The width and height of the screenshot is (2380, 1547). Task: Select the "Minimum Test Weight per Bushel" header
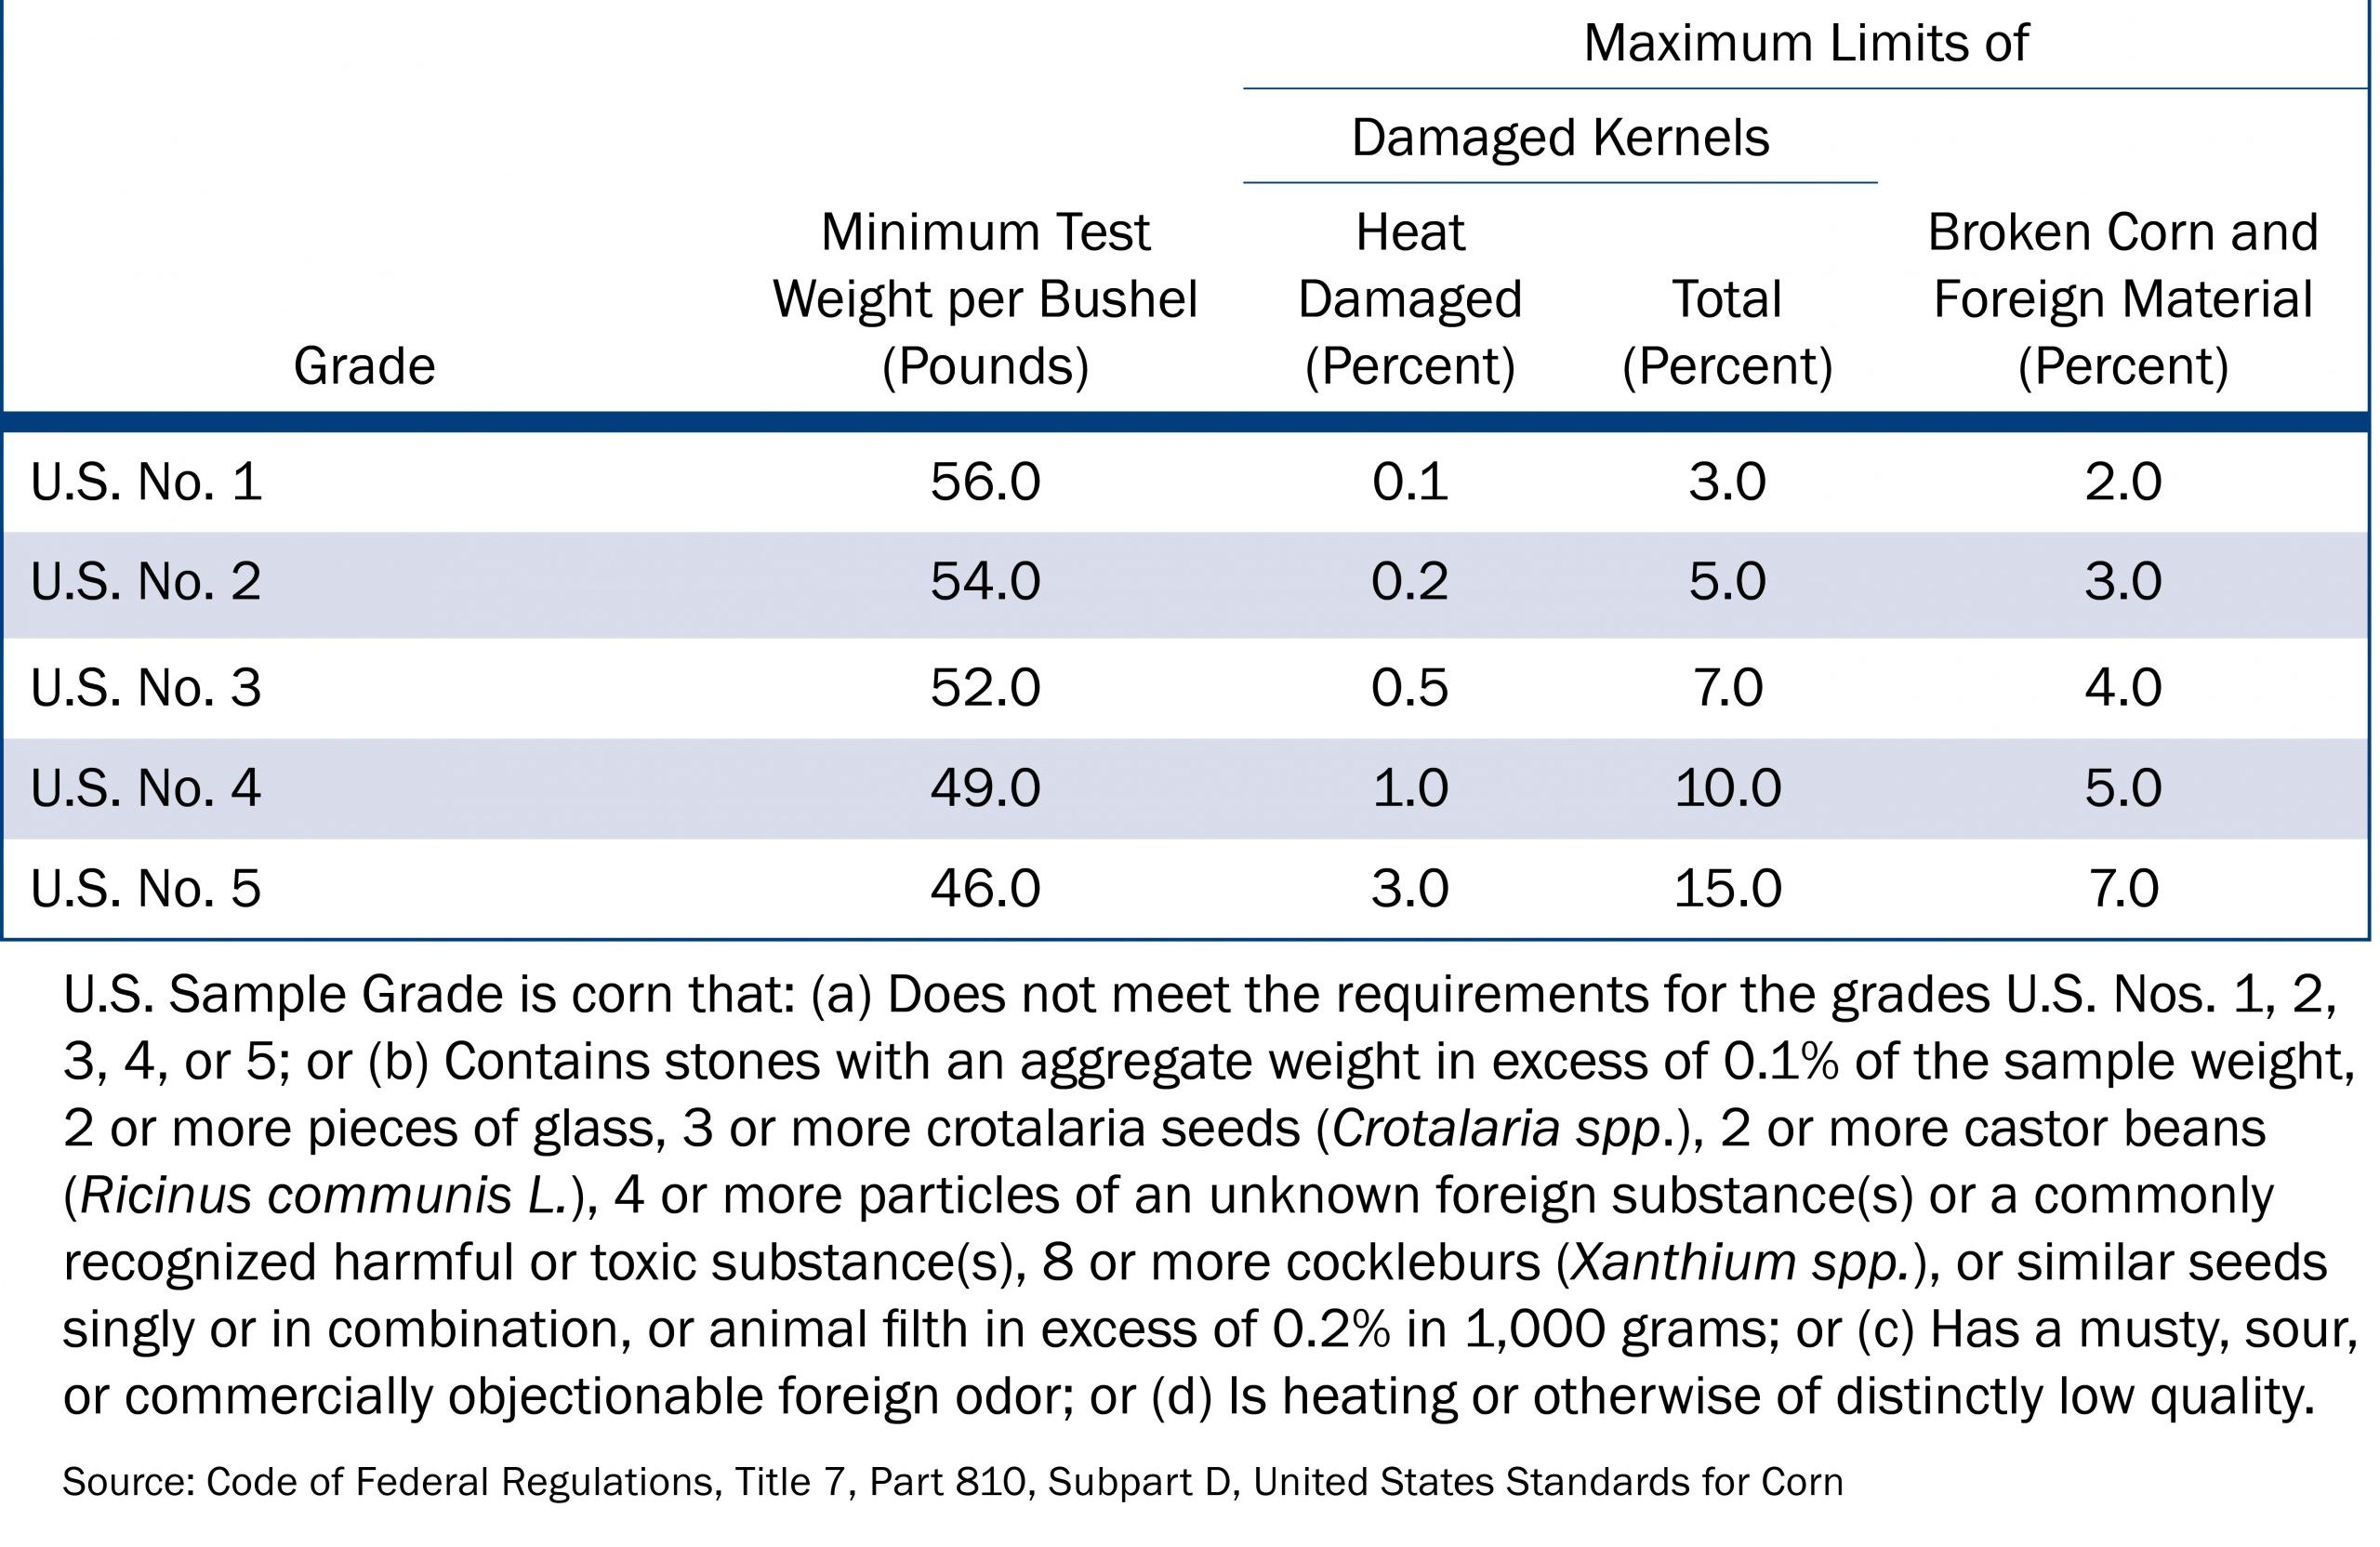click(x=985, y=299)
